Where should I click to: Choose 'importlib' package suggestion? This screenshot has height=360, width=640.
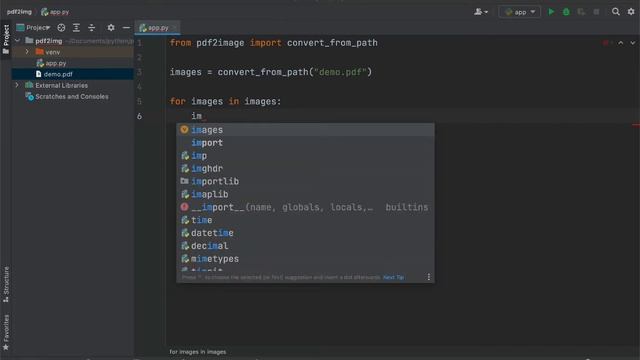click(x=305, y=181)
